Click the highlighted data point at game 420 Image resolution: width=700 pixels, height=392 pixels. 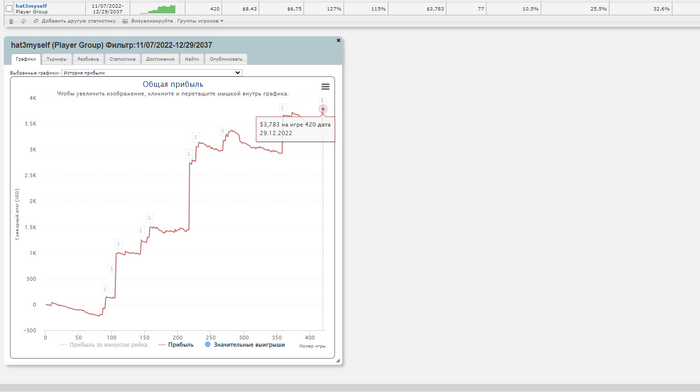coord(323,109)
